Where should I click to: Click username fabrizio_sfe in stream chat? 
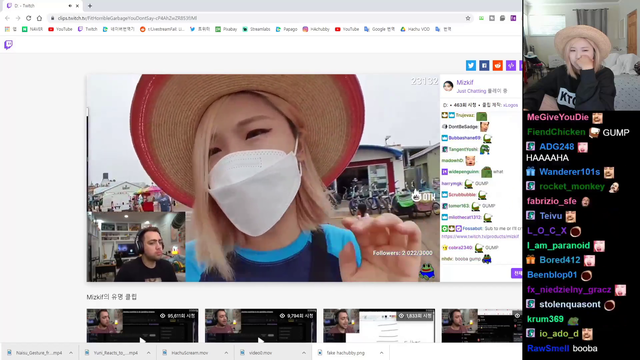tap(551, 201)
